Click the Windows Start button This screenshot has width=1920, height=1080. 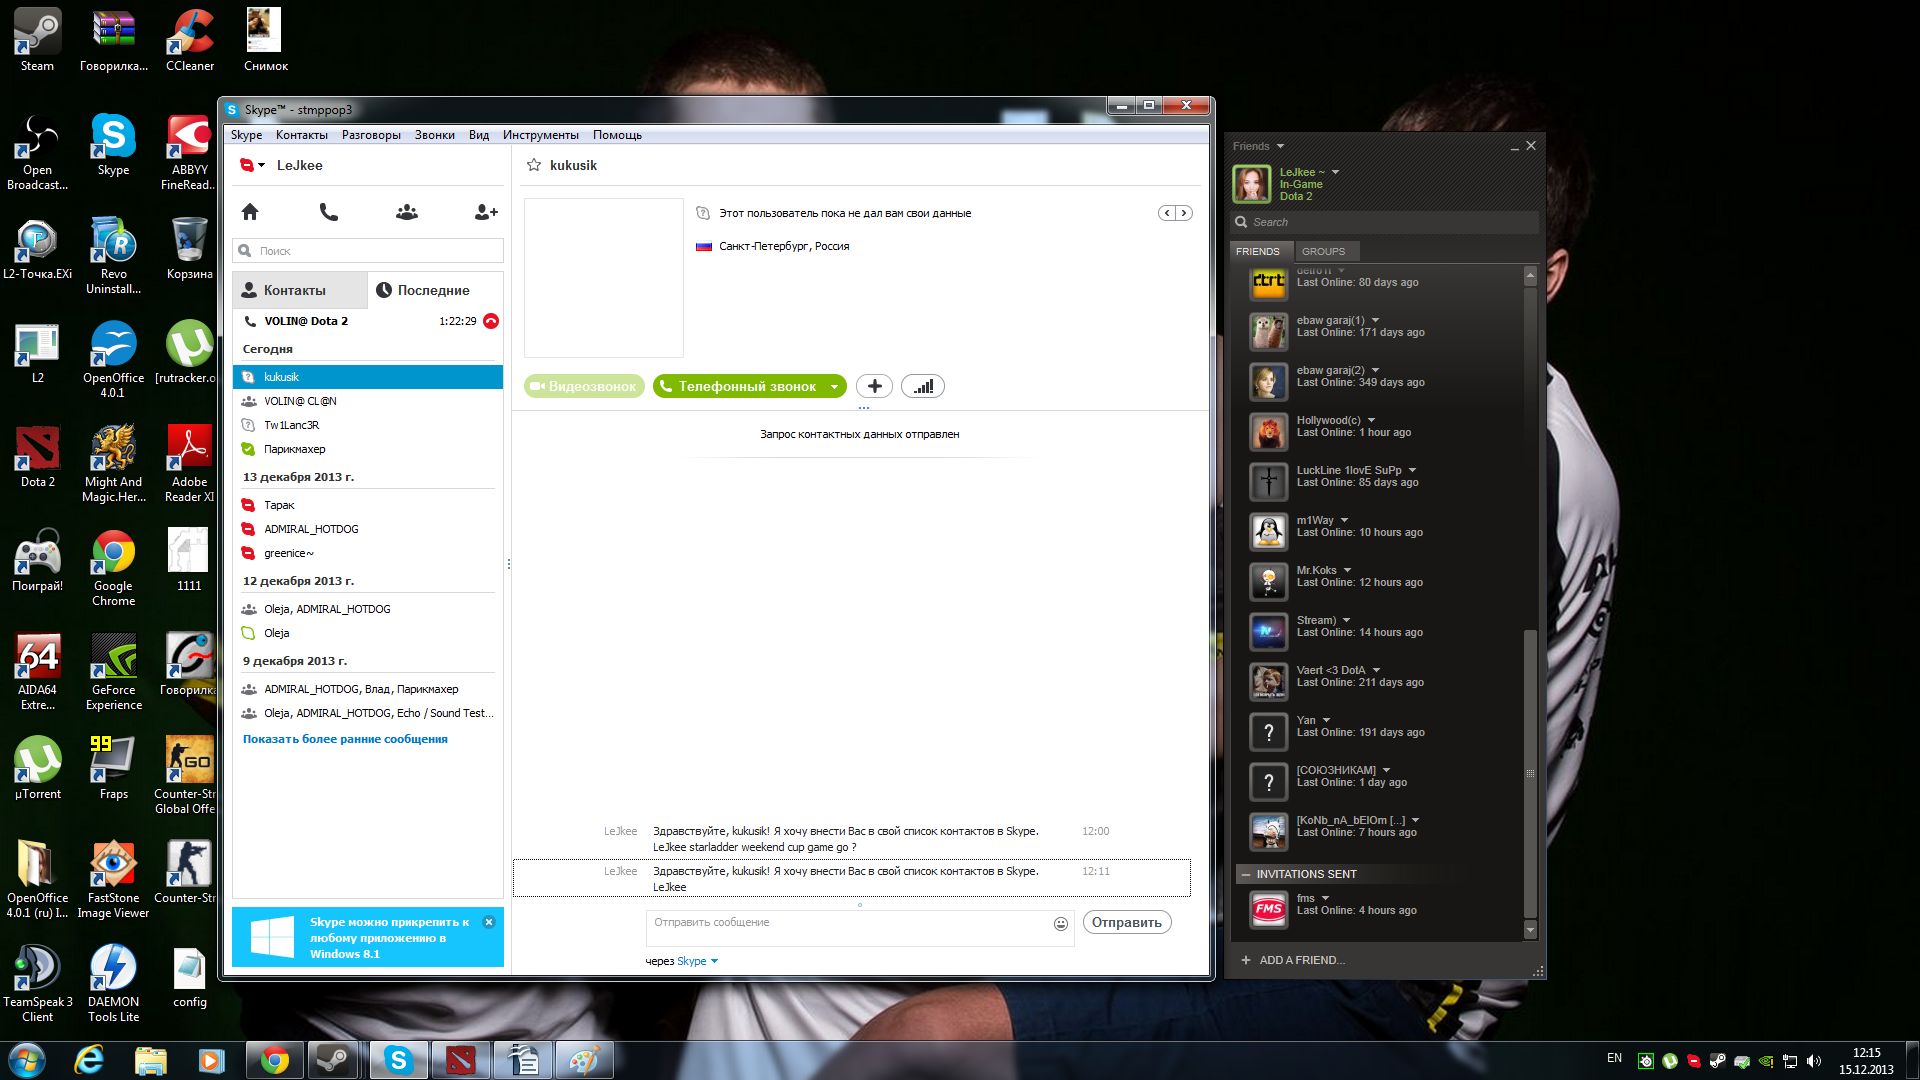pyautogui.click(x=27, y=1060)
